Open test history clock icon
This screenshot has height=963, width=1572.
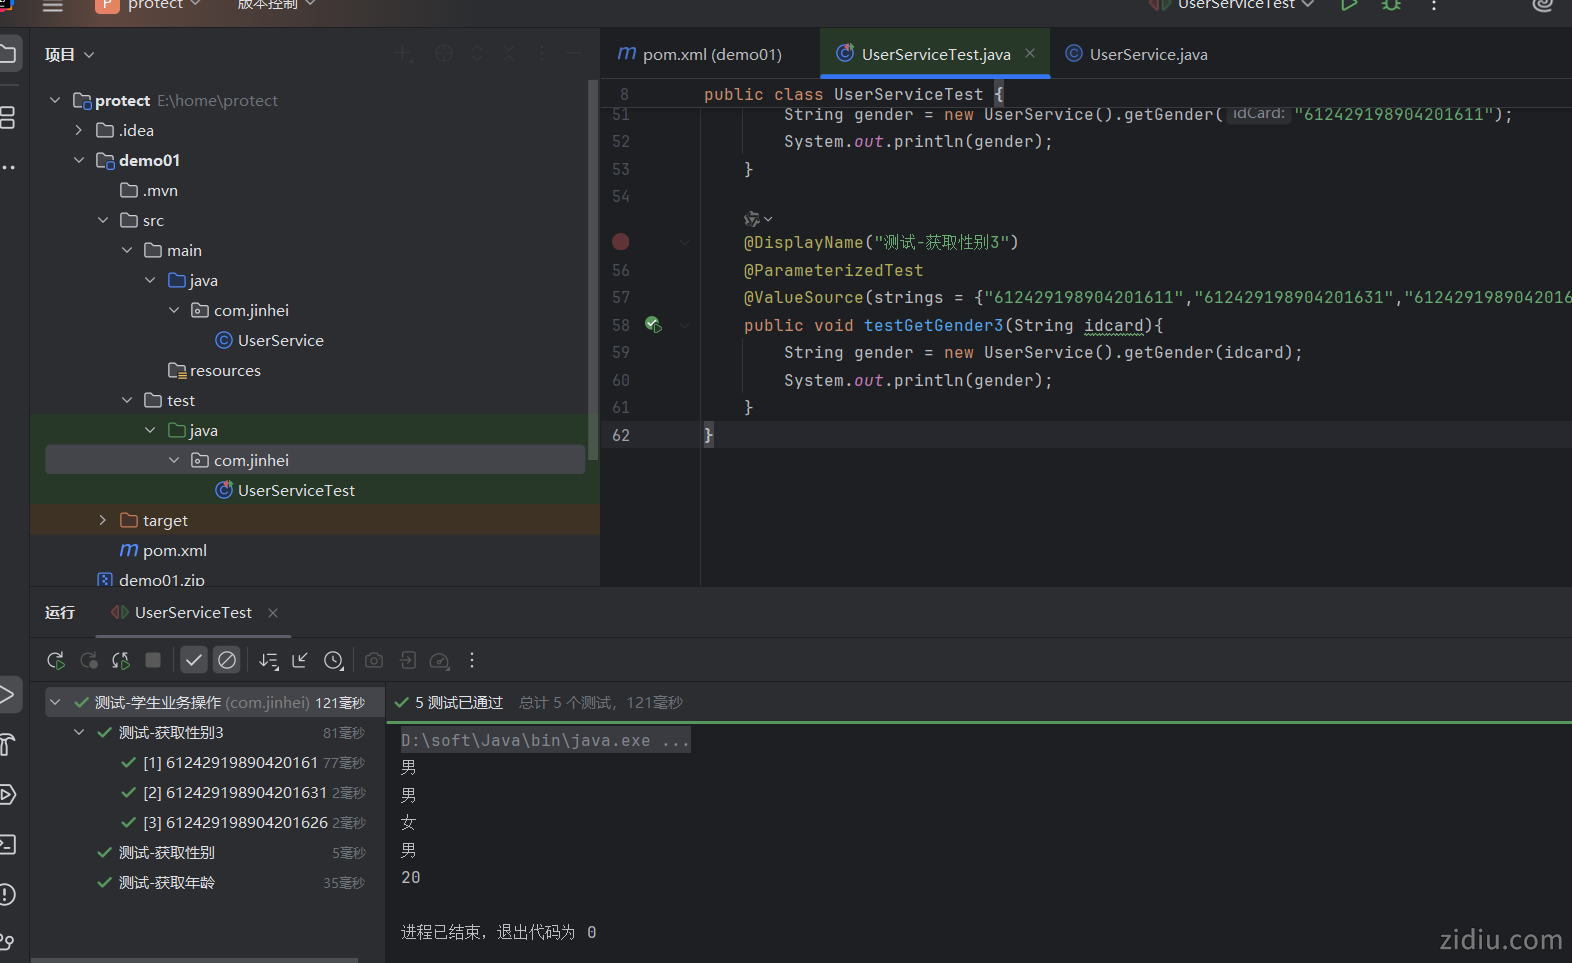pyautogui.click(x=333, y=660)
